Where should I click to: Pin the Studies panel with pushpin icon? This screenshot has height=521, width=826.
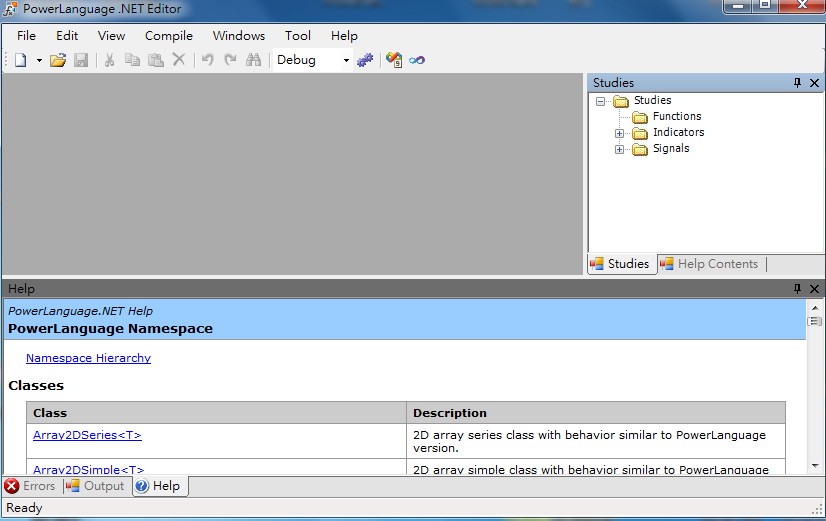point(797,83)
